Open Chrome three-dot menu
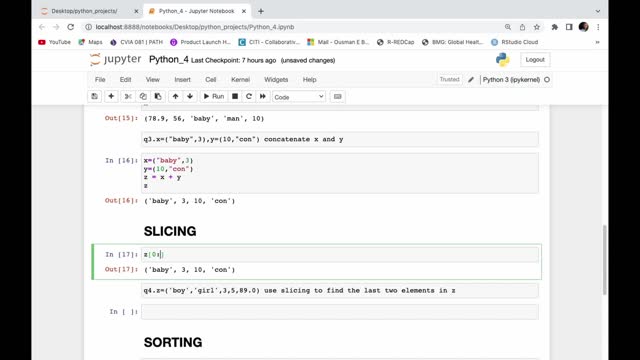This screenshot has width=640, height=360. [x=598, y=27]
